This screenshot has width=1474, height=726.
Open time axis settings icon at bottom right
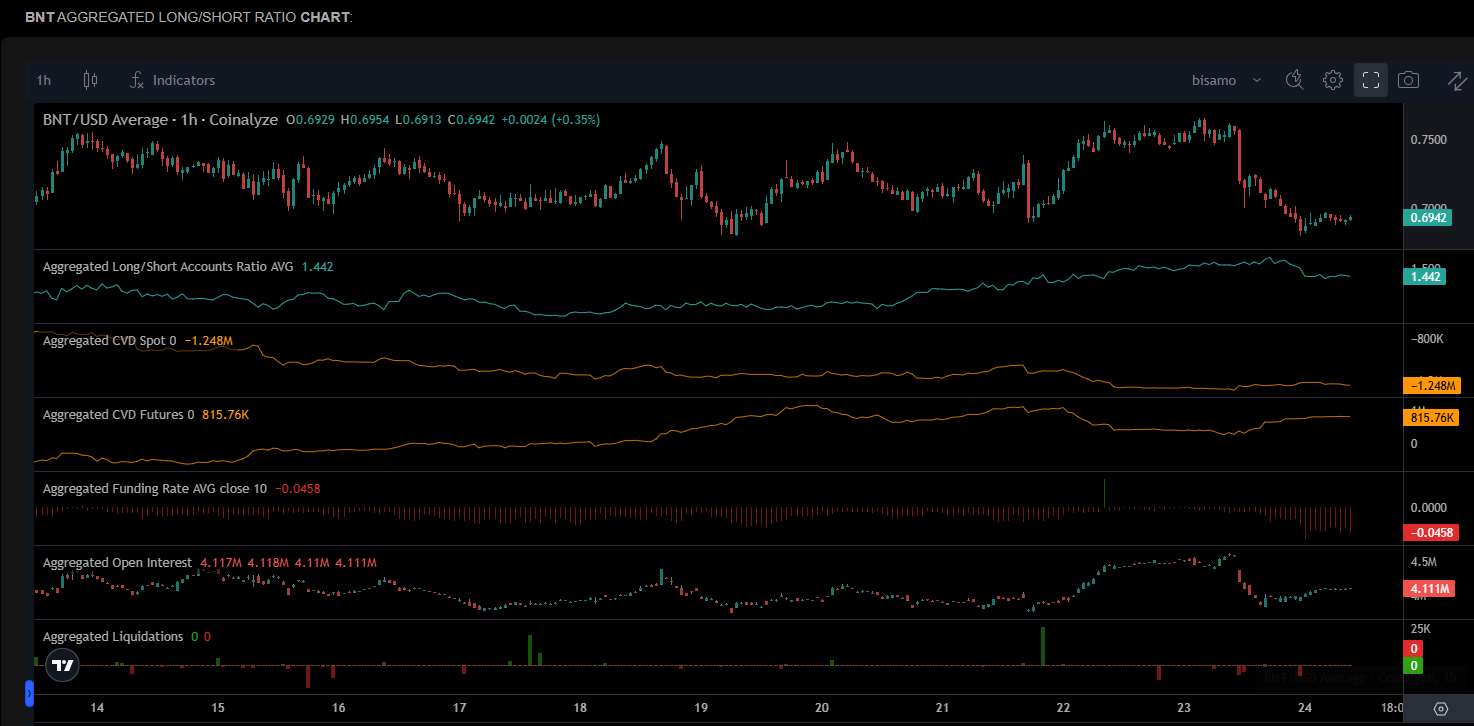[x=1440, y=708]
